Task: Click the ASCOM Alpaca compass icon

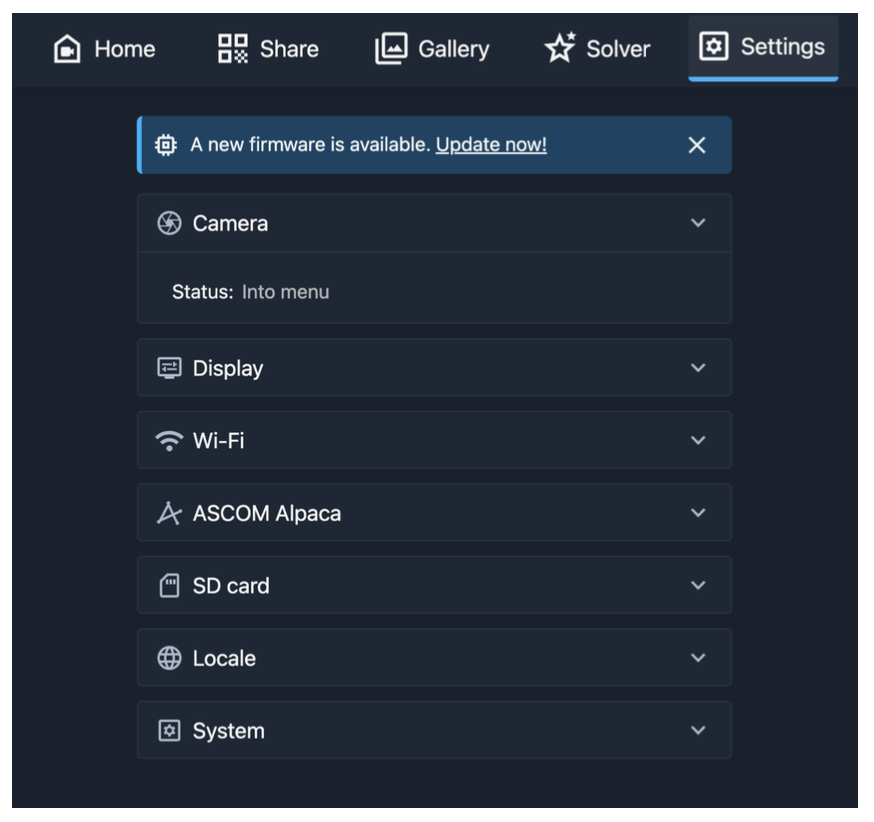Action: pos(169,514)
